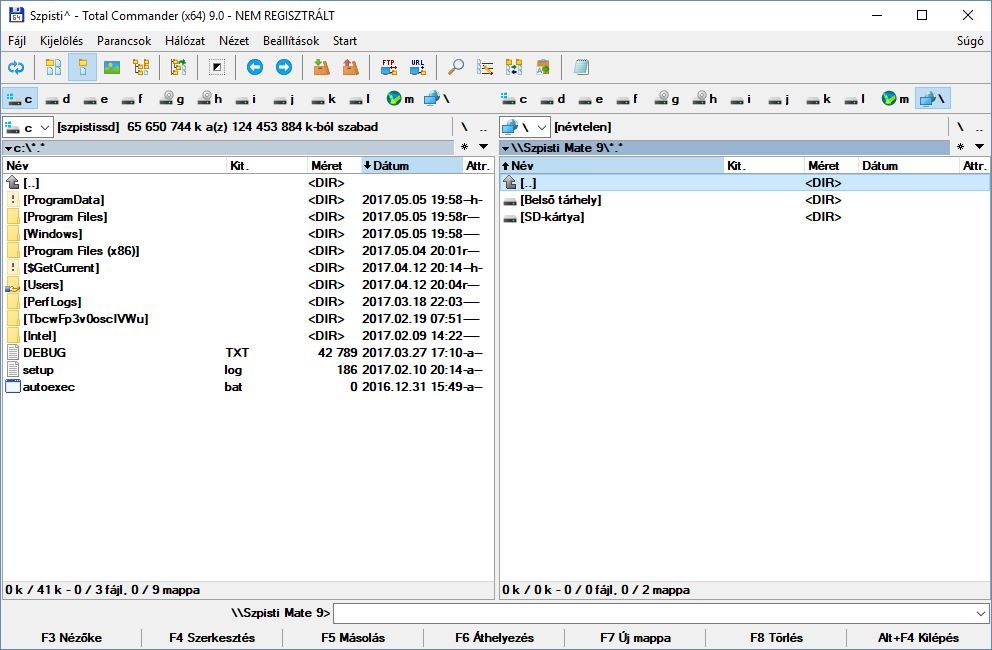Select drive c in right drive bar
Viewport: 992px width, 650px height.
pos(515,99)
